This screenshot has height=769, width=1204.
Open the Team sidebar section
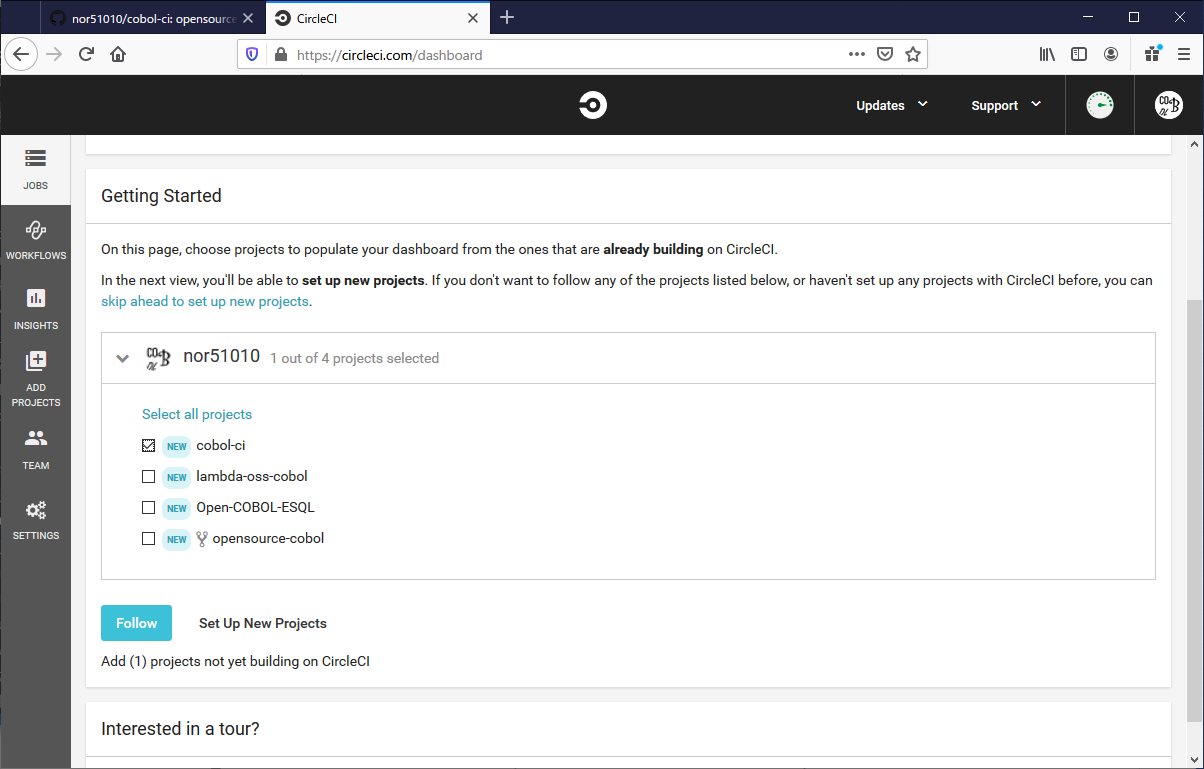35,449
